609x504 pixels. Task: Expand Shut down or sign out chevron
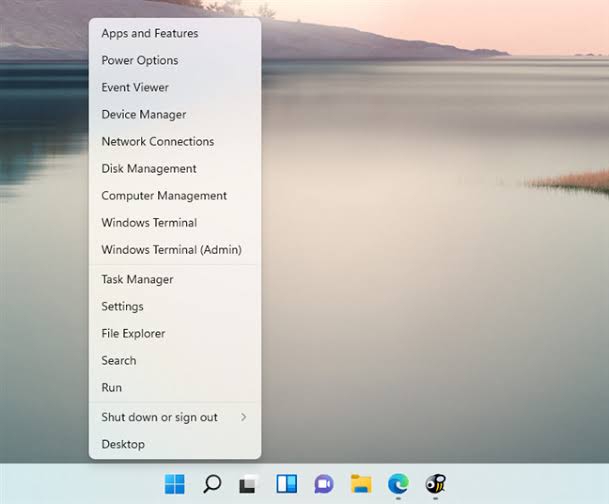[244, 417]
